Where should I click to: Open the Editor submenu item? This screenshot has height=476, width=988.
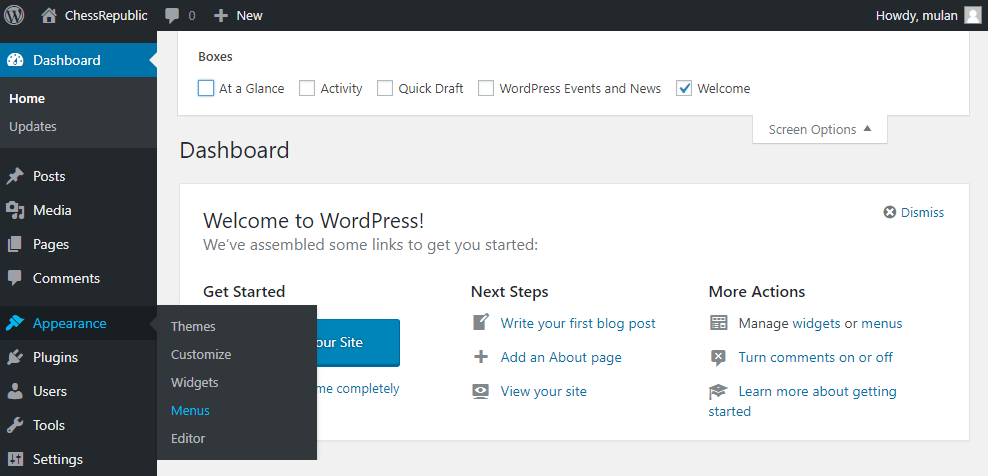point(188,438)
